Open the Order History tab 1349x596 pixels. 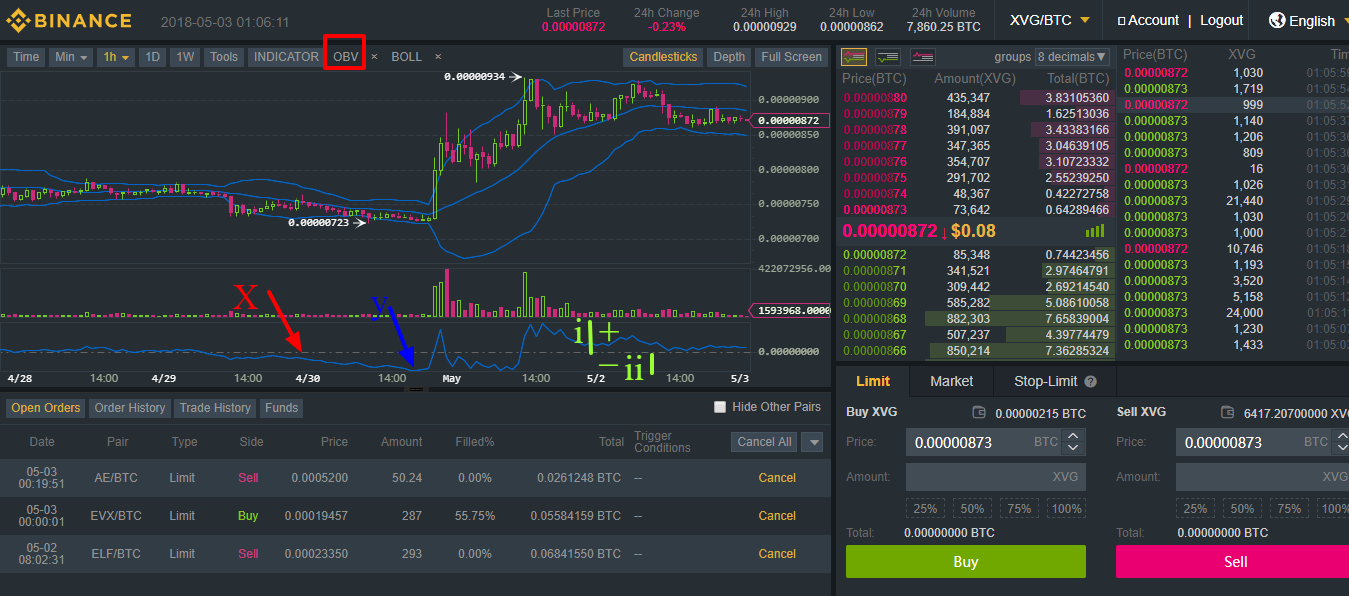coord(130,408)
